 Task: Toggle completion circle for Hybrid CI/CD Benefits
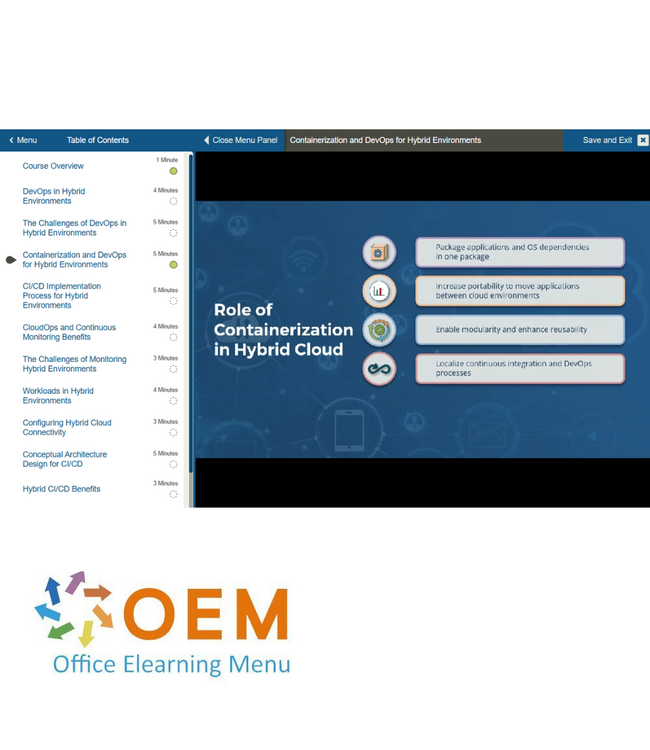(173, 494)
